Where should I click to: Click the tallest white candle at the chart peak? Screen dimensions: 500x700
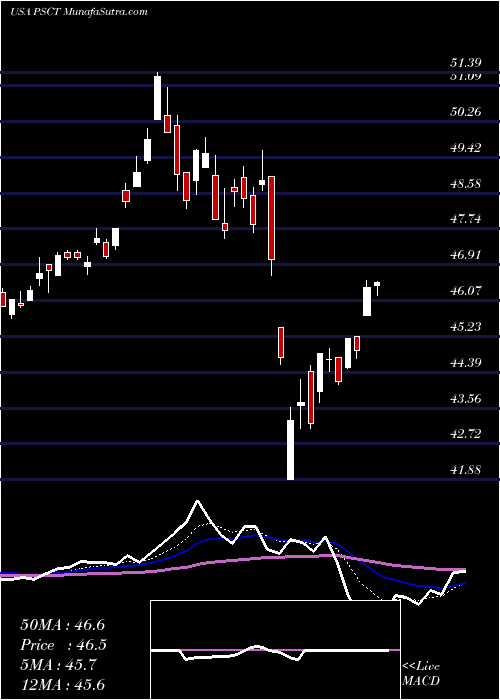click(x=158, y=98)
